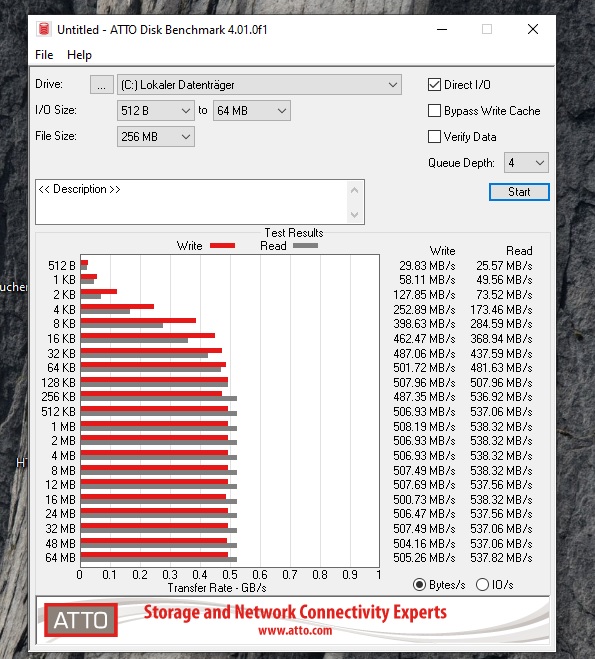Open the Queue Depth dropdown
Screen dimensions: 595x659
coord(526,163)
